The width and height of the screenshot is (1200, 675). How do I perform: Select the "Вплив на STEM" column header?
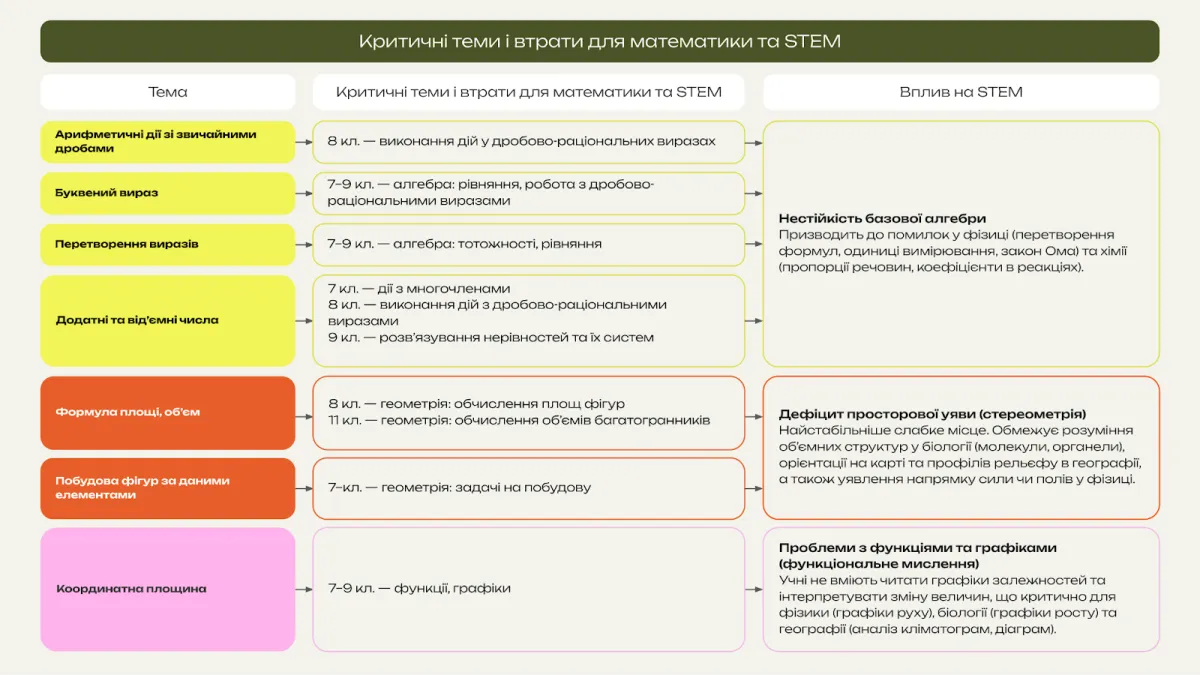click(960, 92)
